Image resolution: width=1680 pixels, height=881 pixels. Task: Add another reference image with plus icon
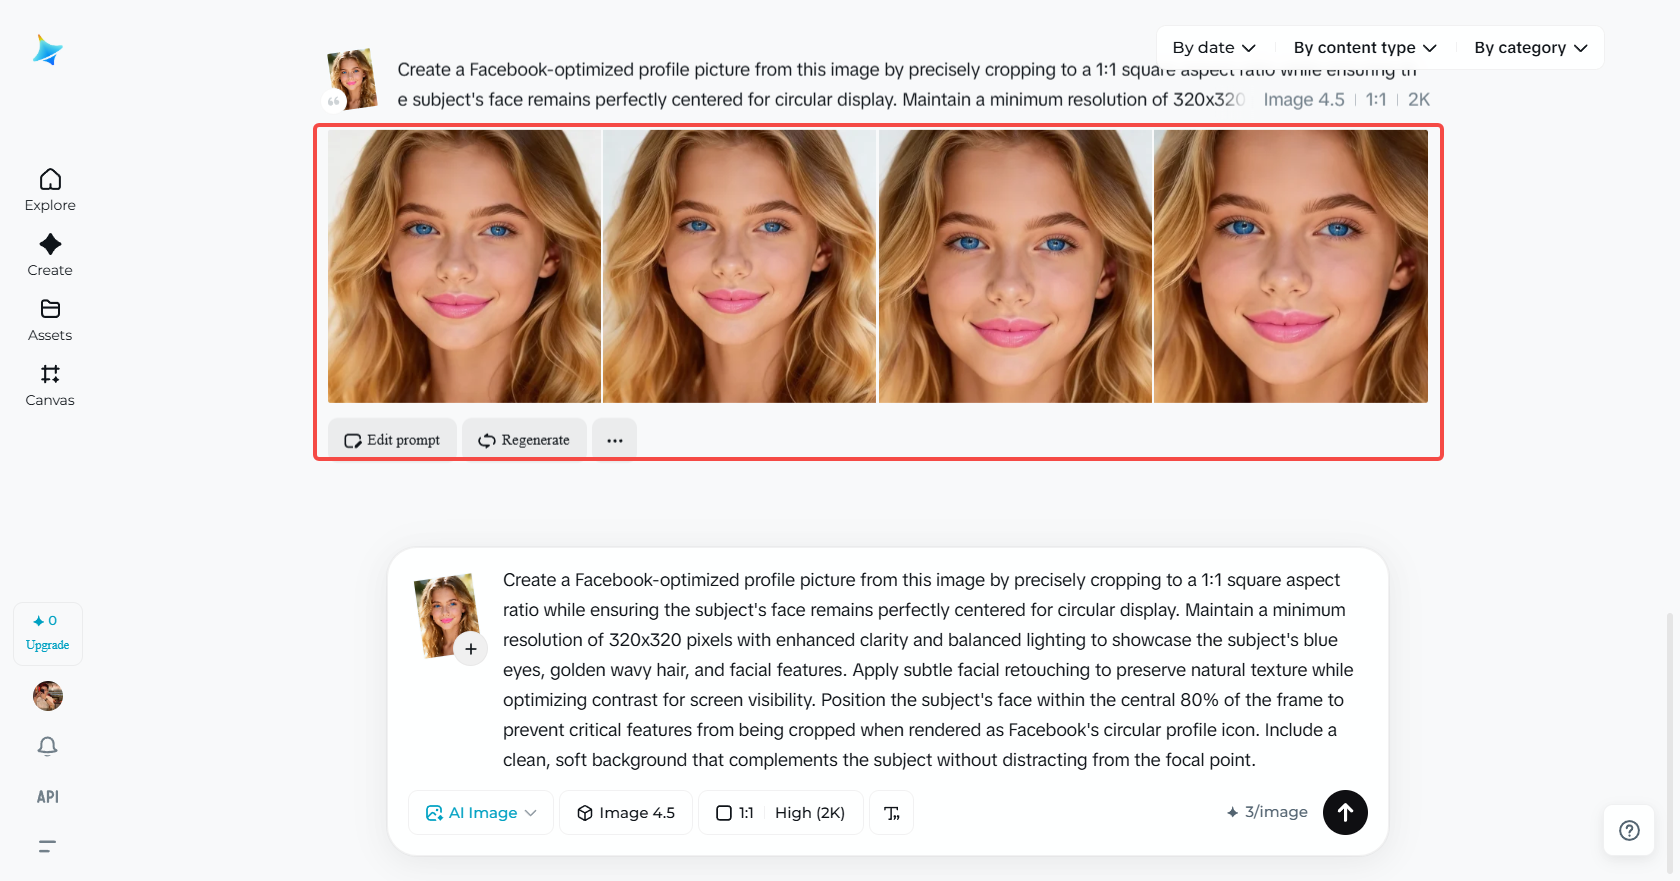click(471, 649)
